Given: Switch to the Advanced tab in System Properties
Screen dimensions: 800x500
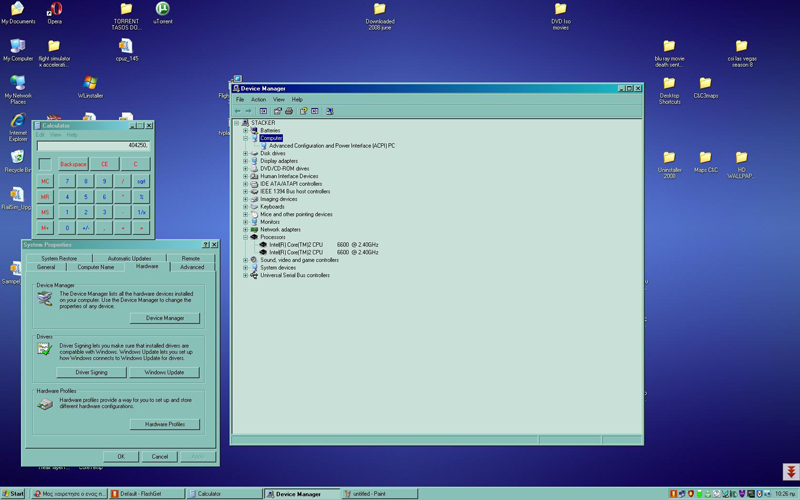Looking at the screenshot, I should click(x=192, y=267).
